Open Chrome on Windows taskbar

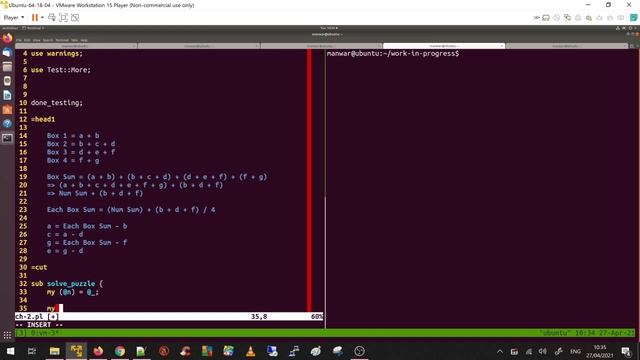tap(120, 351)
